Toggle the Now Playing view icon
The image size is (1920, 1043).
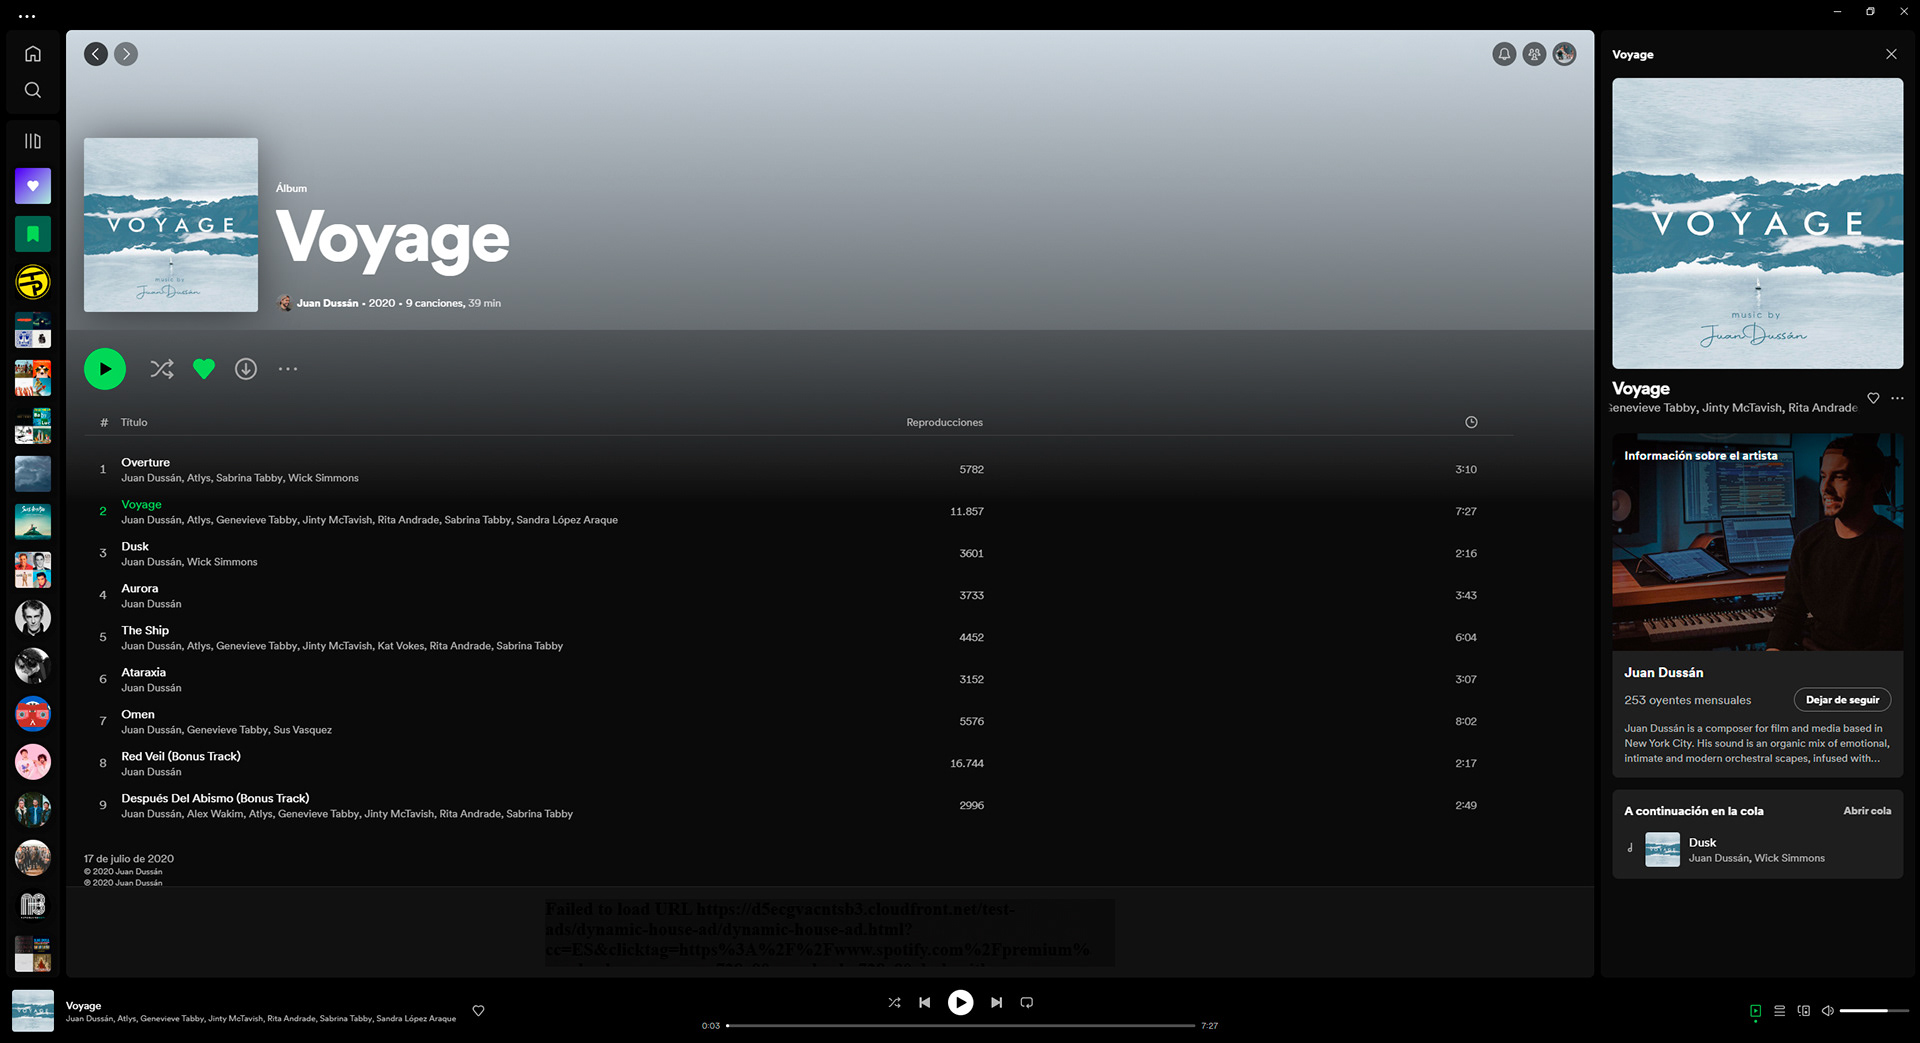click(x=1755, y=1011)
